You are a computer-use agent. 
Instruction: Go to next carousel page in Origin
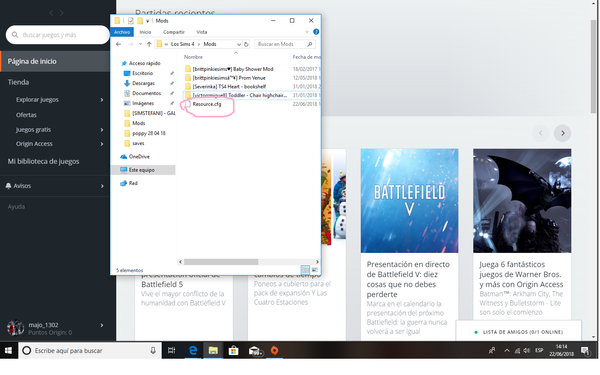coord(562,133)
